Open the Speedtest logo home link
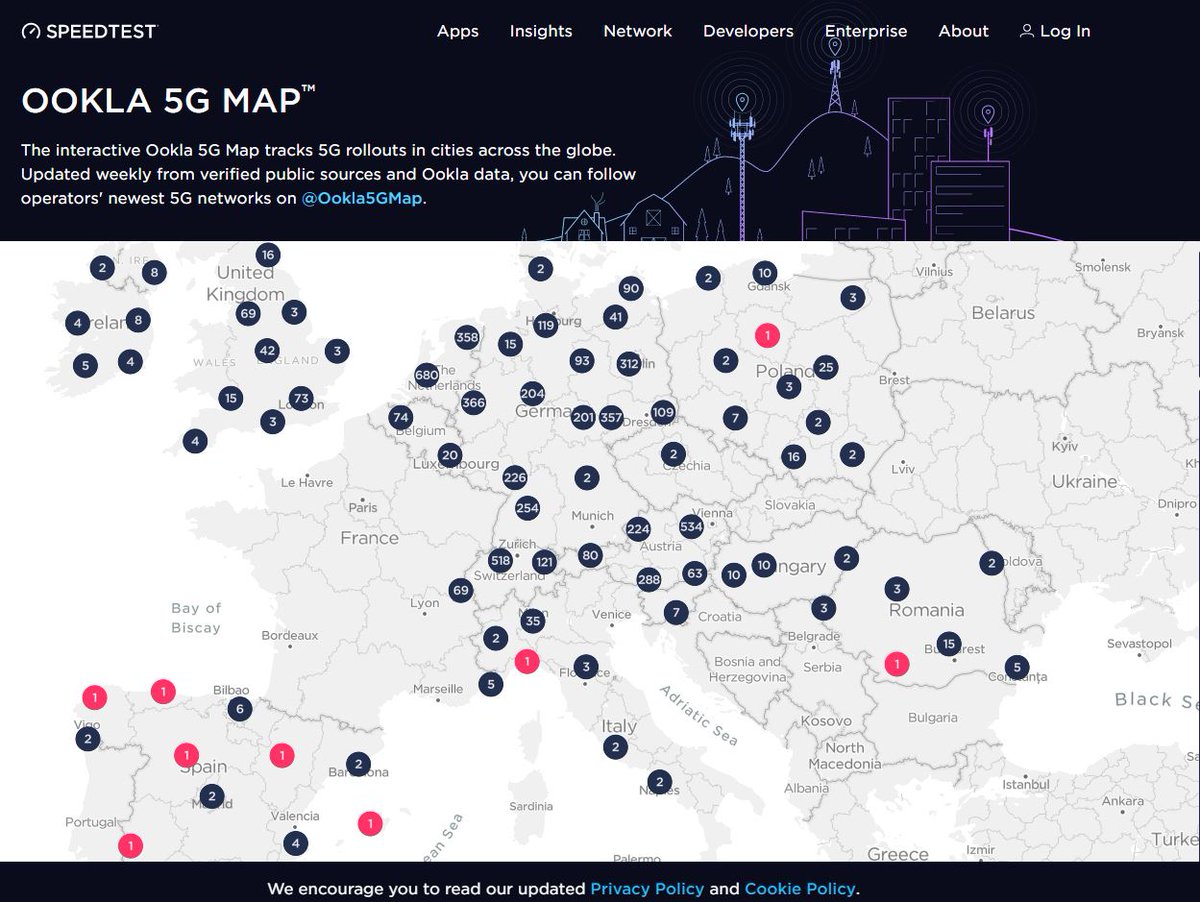1200x902 pixels. coord(89,31)
